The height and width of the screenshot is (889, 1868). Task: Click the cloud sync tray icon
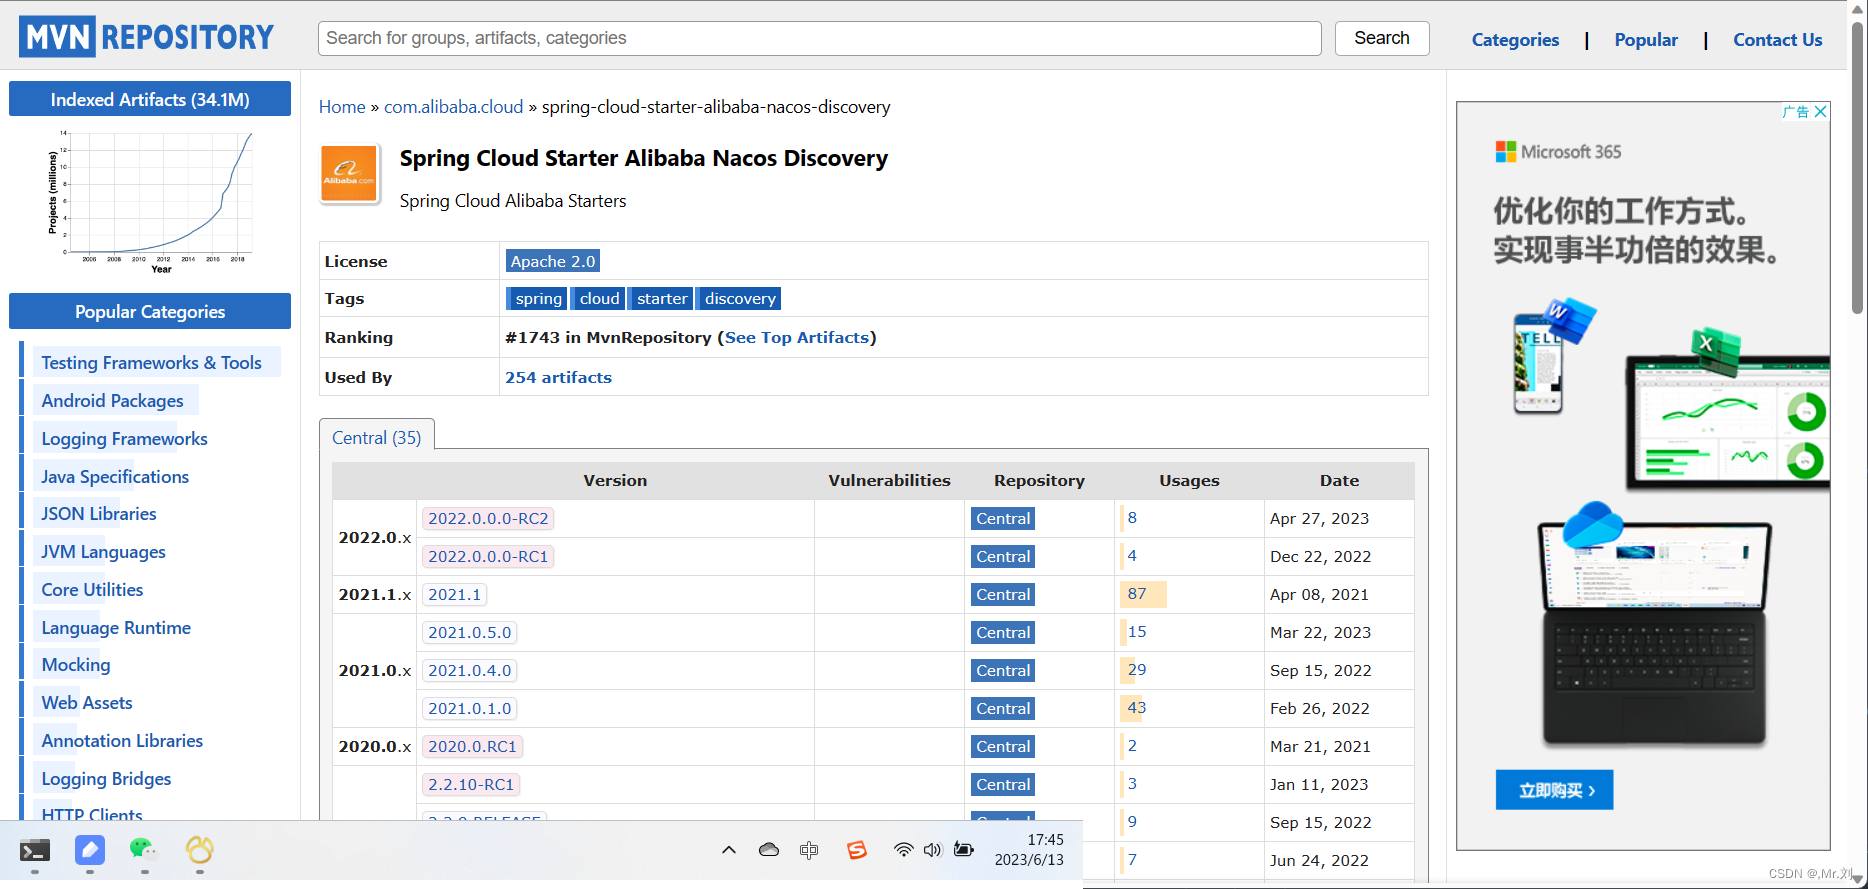tap(769, 850)
